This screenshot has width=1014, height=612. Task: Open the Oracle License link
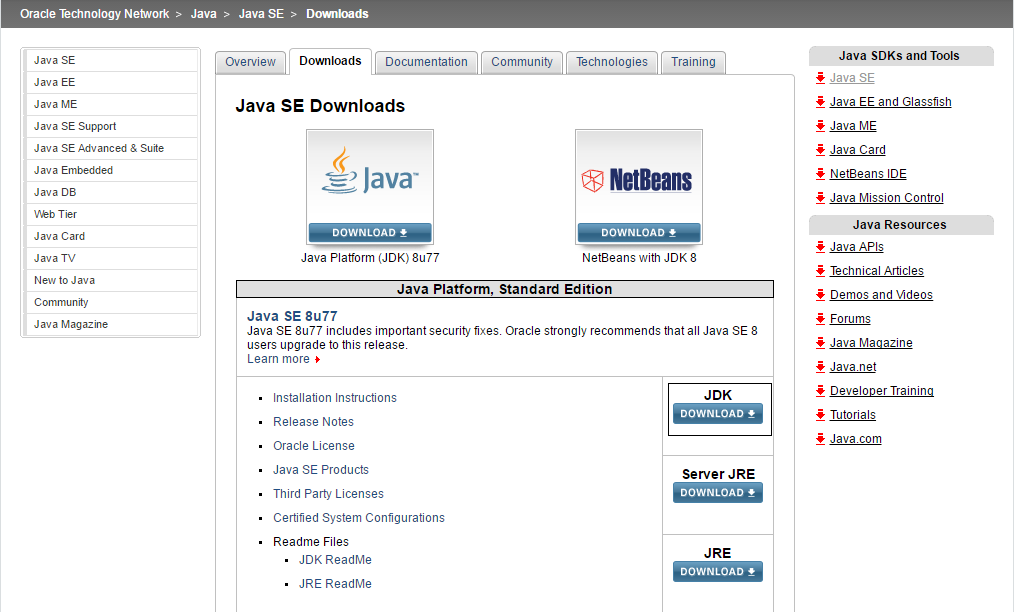click(314, 446)
